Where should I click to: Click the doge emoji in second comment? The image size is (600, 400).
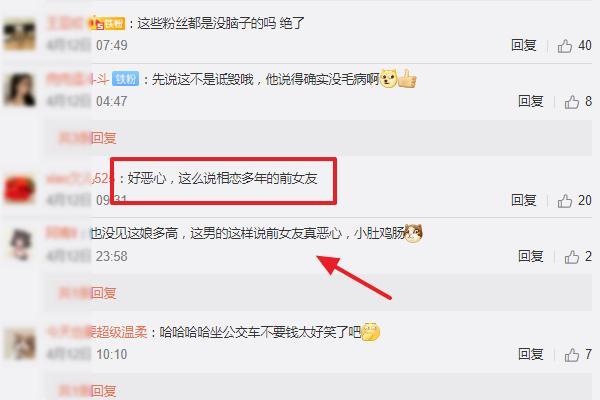point(388,78)
